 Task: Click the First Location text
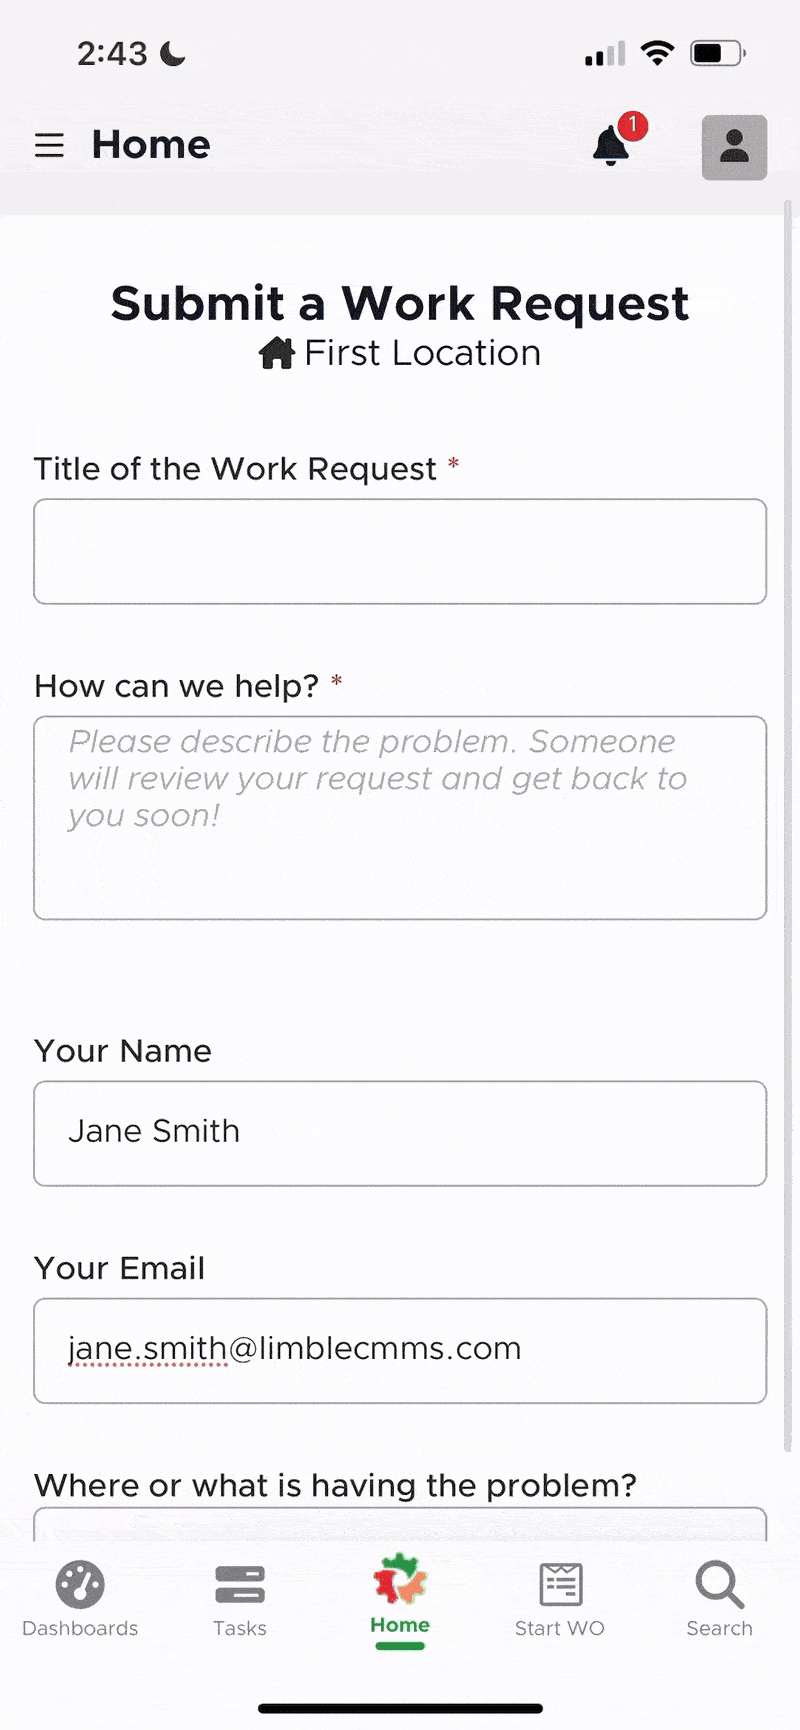[x=422, y=353]
